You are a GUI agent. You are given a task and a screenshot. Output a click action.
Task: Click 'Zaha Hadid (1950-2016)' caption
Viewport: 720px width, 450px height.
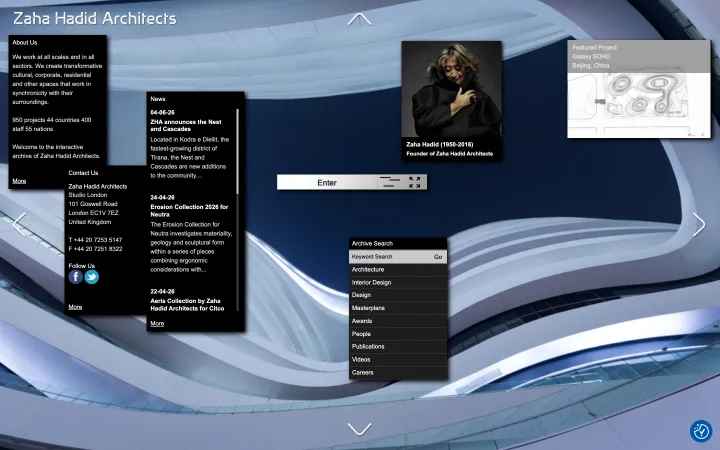pyautogui.click(x=439, y=144)
